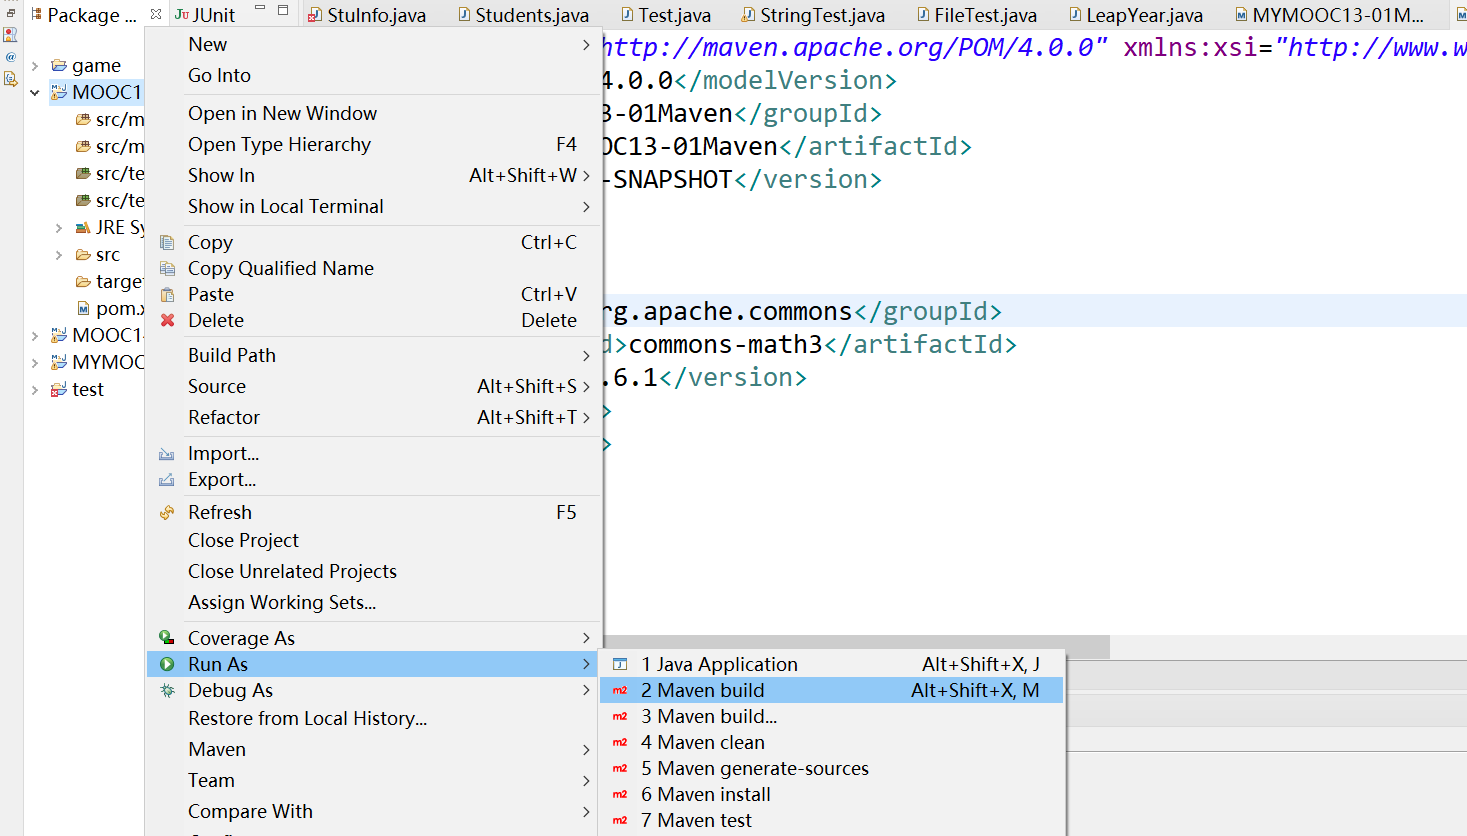
Task: Click the red Delete X icon
Action: point(167,320)
